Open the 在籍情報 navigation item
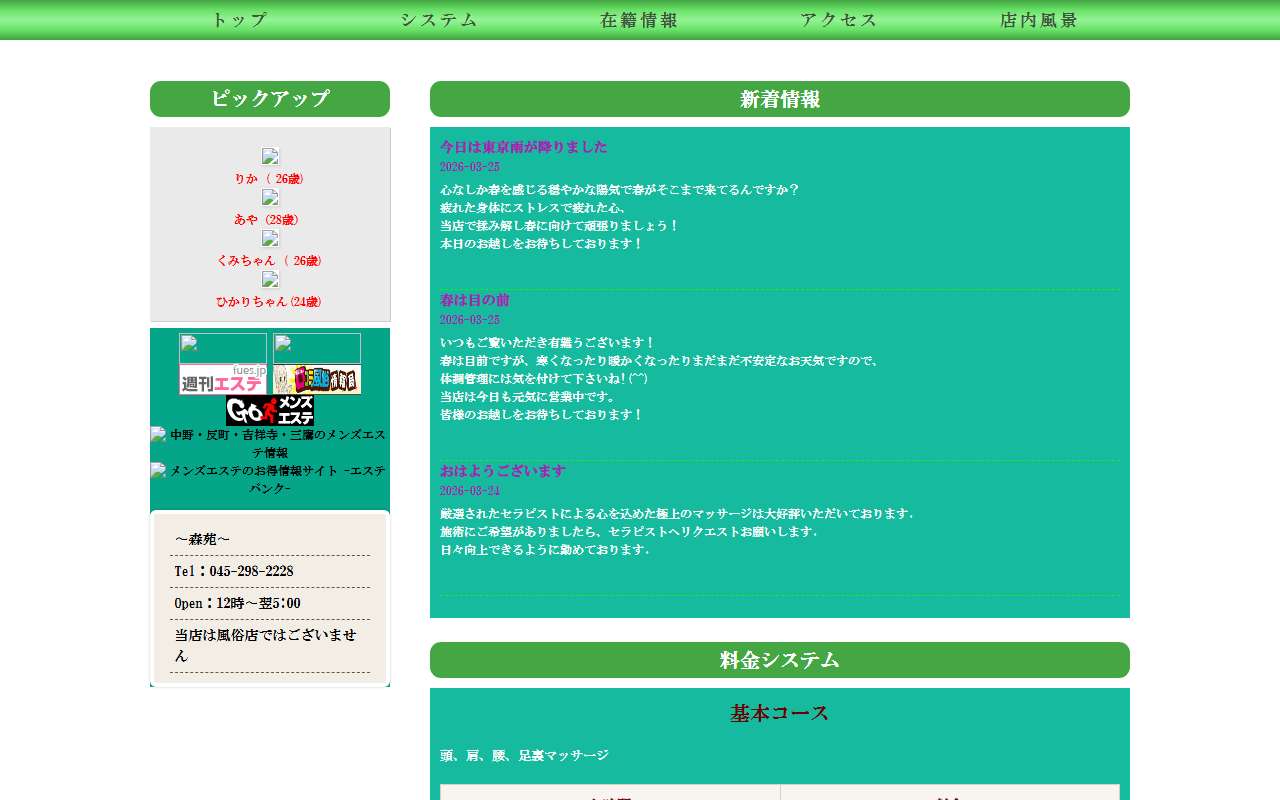Screen dimensions: 1280x800 tap(638, 19)
